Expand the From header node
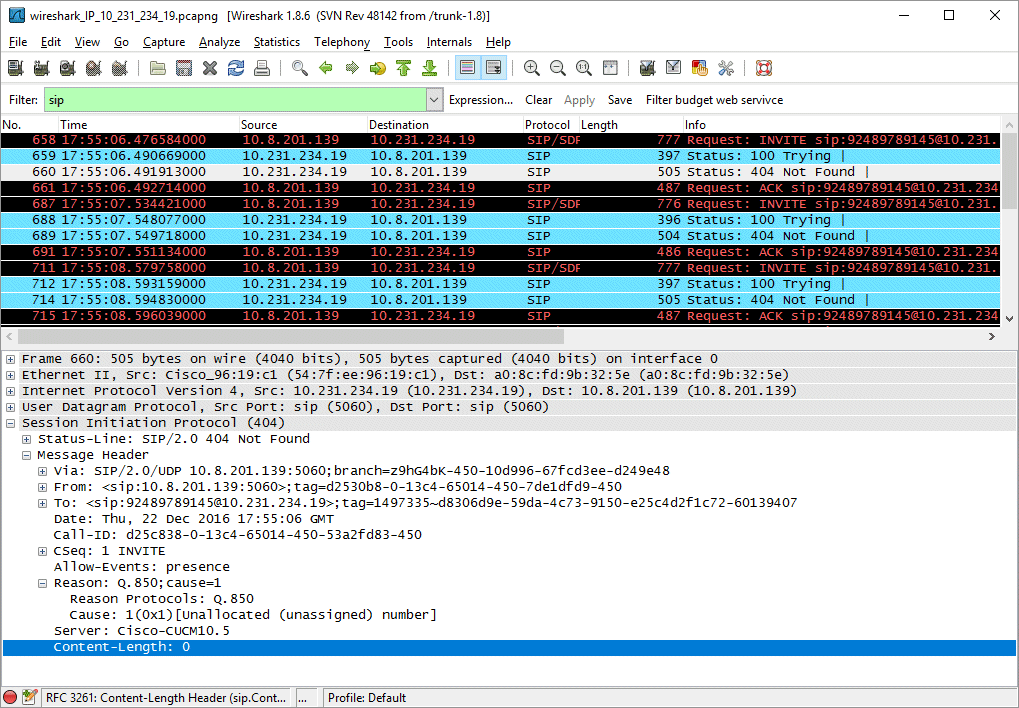Image resolution: width=1019 pixels, height=708 pixels. (x=42, y=487)
